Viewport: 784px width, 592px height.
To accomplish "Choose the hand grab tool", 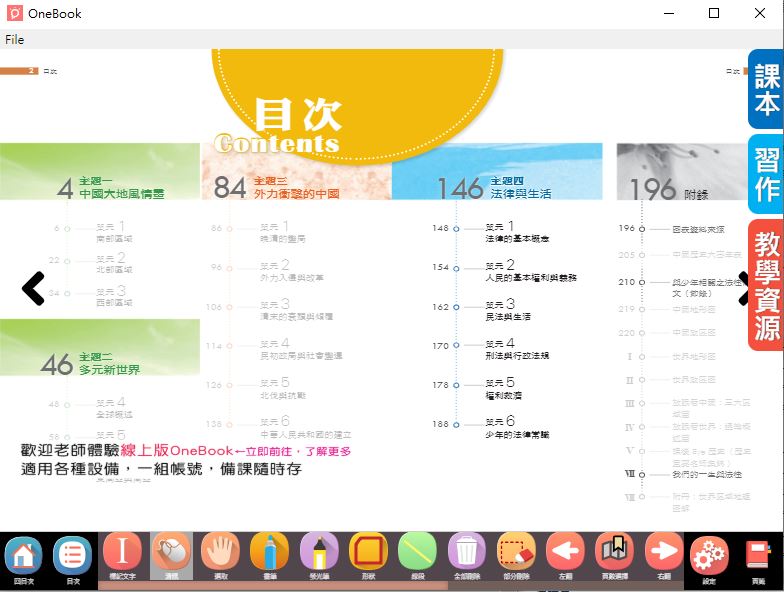I will [220, 553].
